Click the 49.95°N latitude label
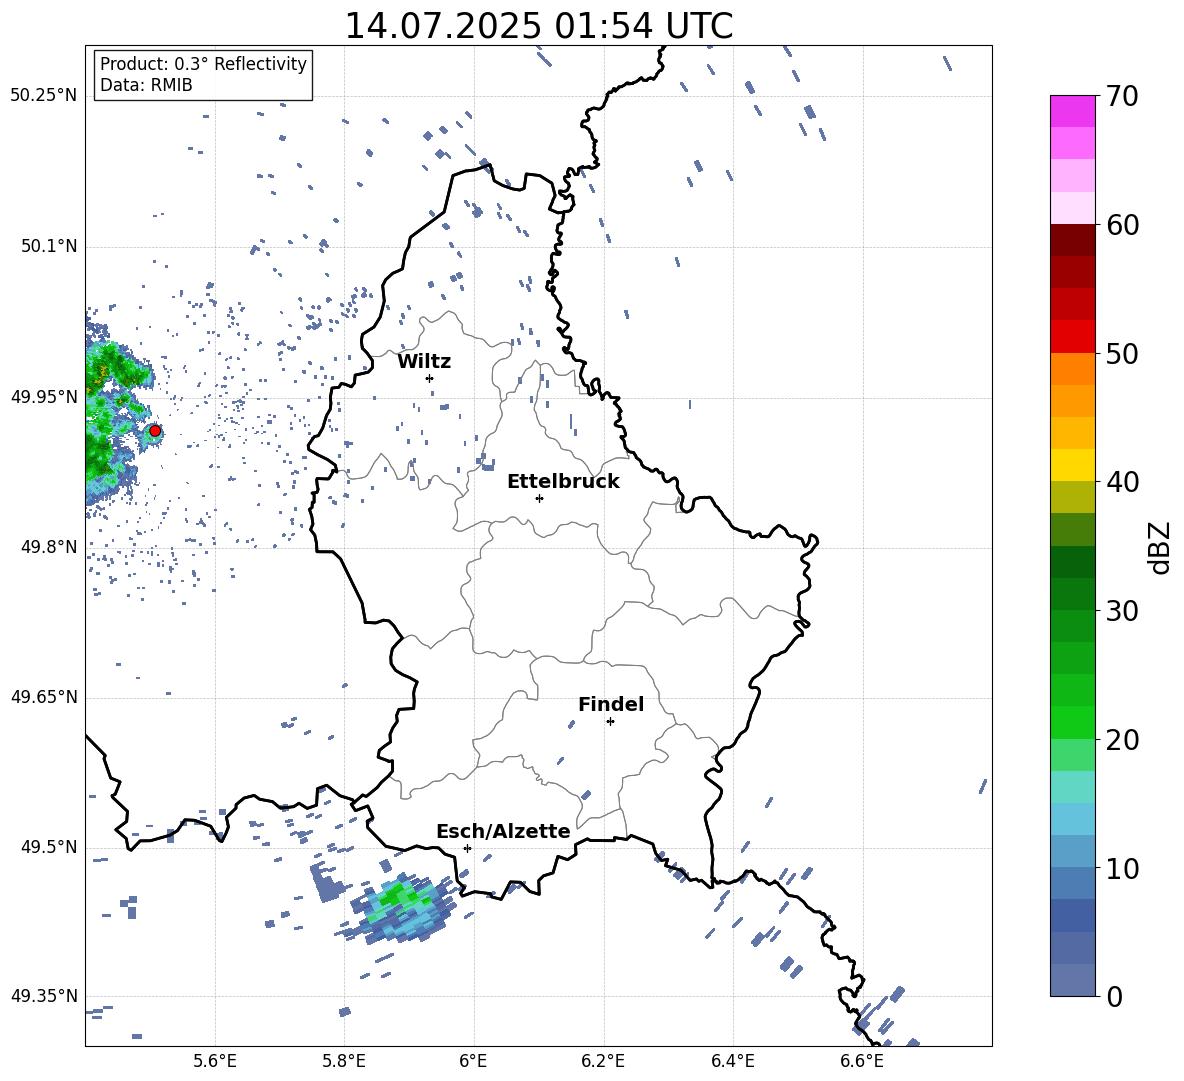Screen dimensions: 1184x1081 tap(43, 397)
